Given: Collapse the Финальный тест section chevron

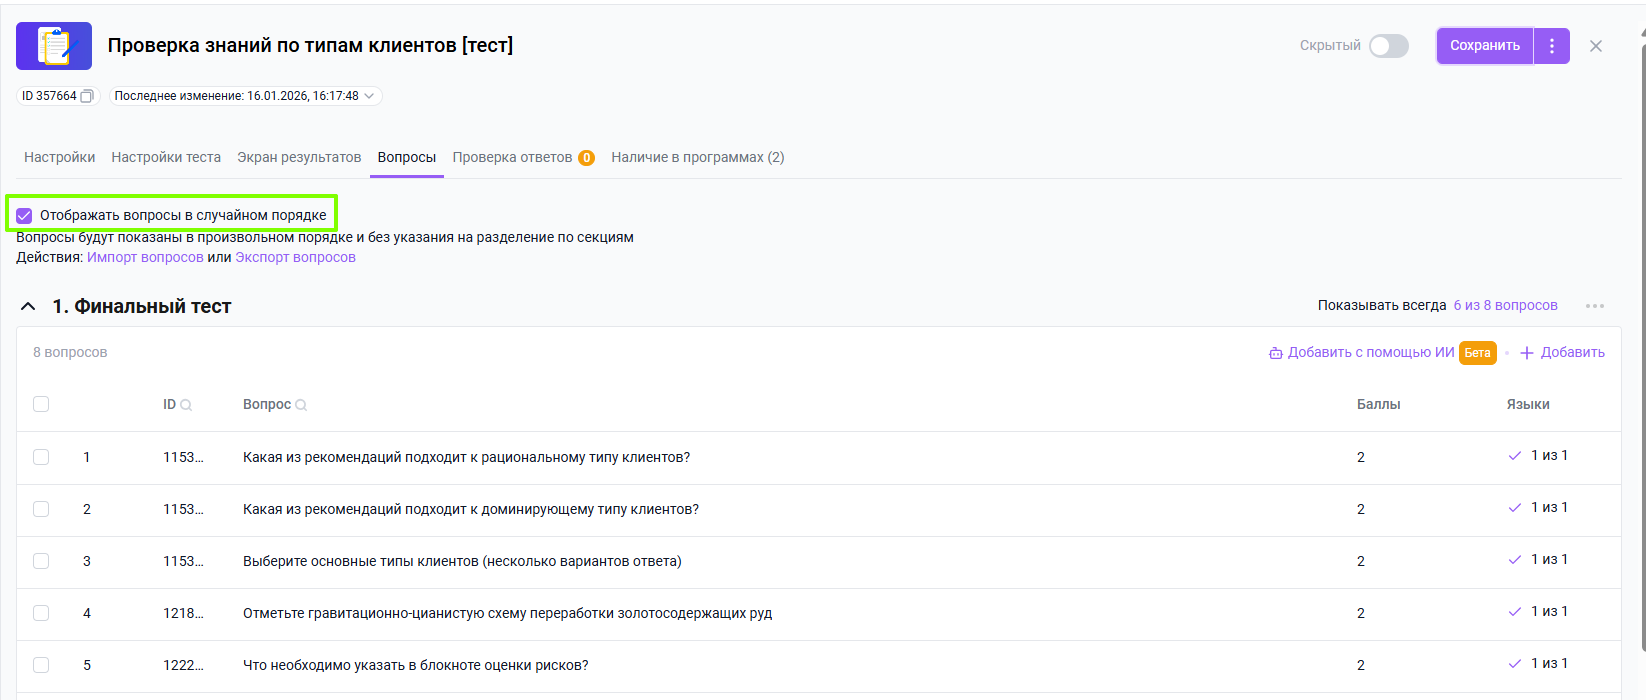Looking at the screenshot, I should (28, 306).
